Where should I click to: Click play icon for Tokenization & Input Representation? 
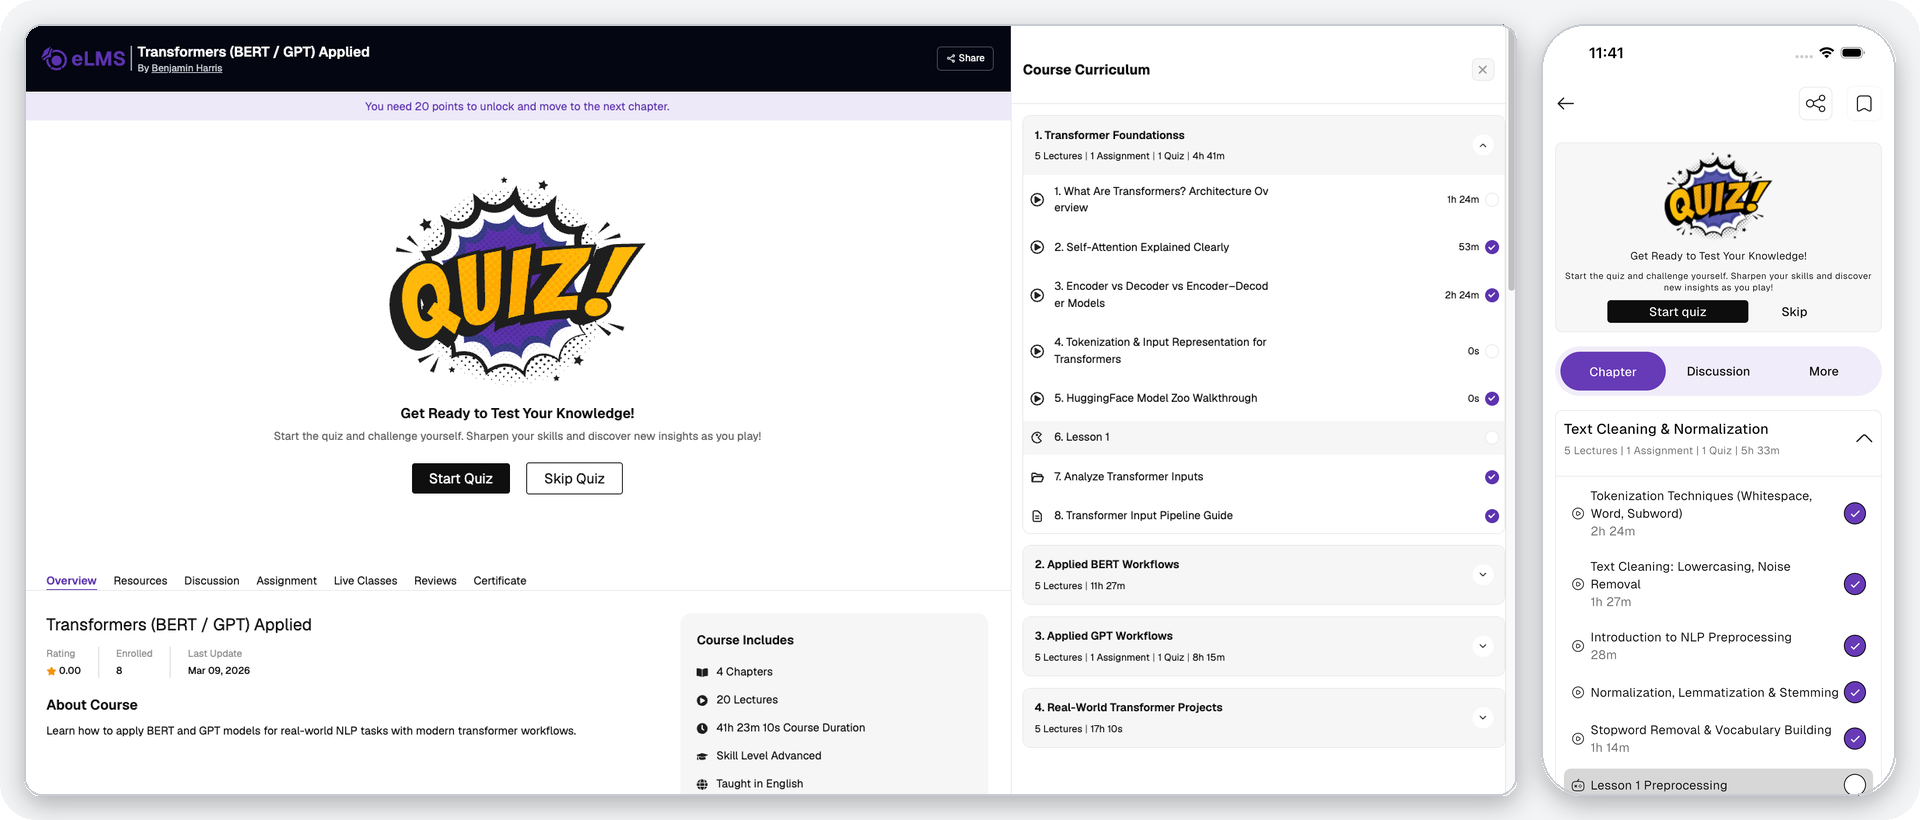tap(1037, 351)
